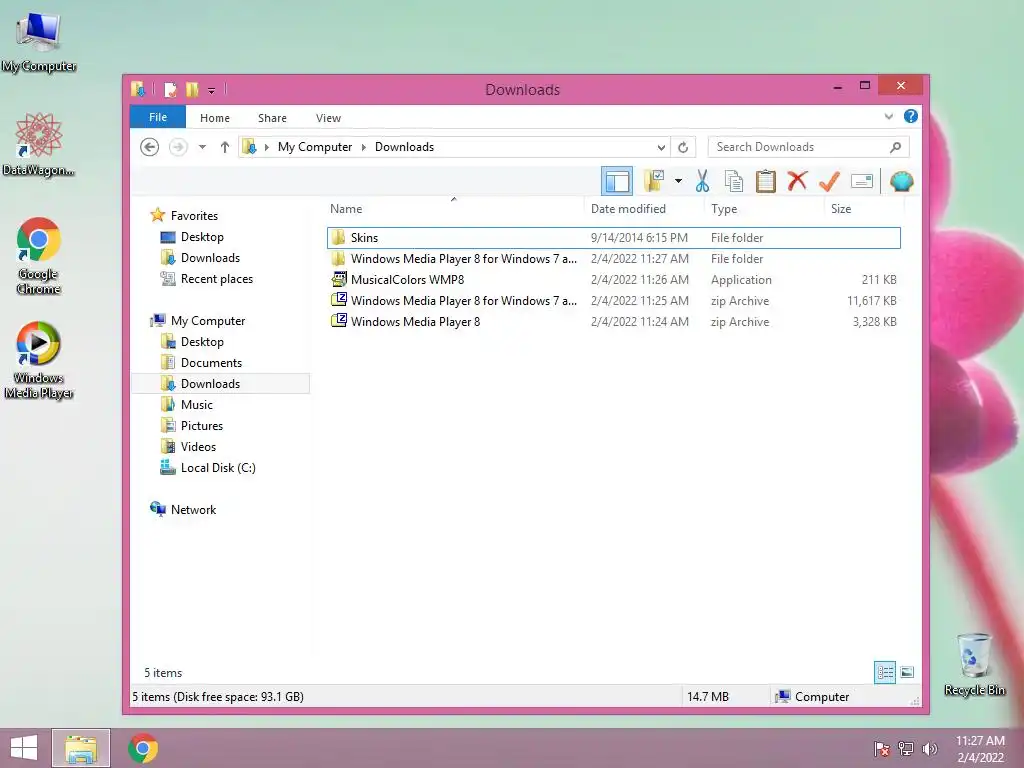The height and width of the screenshot is (768, 1024).
Task: Sort by Date modified column header
Action: click(645, 209)
